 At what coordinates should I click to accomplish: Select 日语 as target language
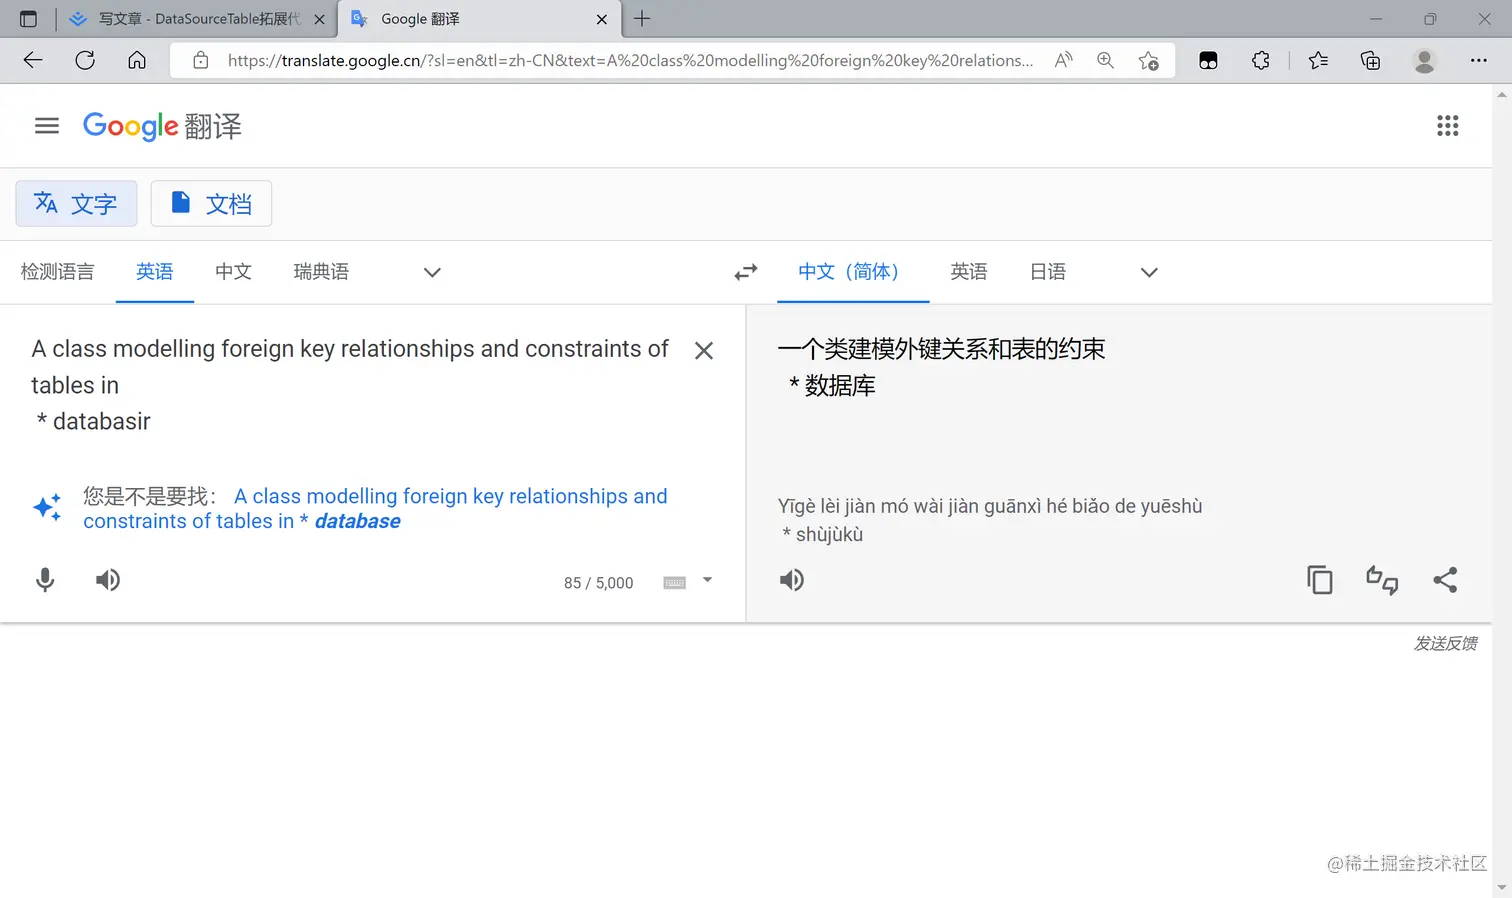pos(1048,272)
